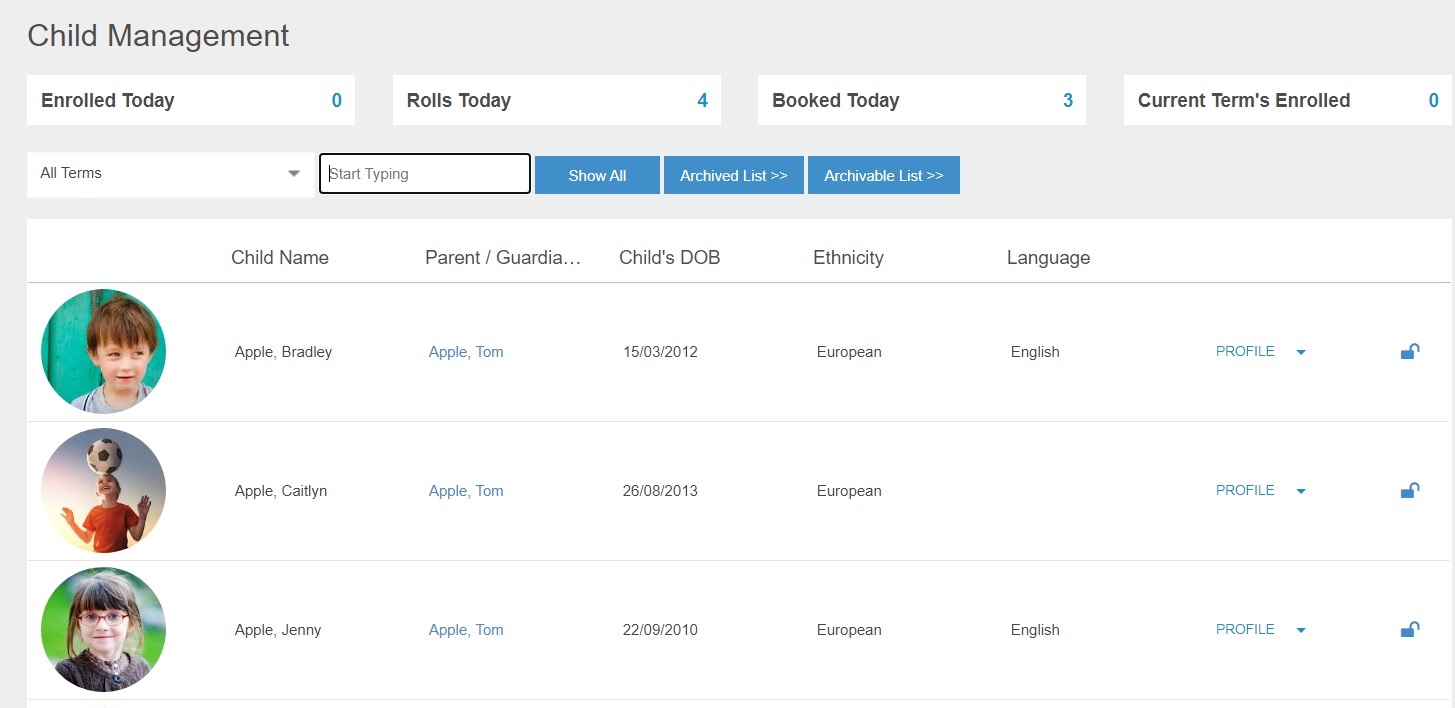Viewport: 1455px width, 708px height.
Task: Click the Booked Today card
Action: click(922, 100)
